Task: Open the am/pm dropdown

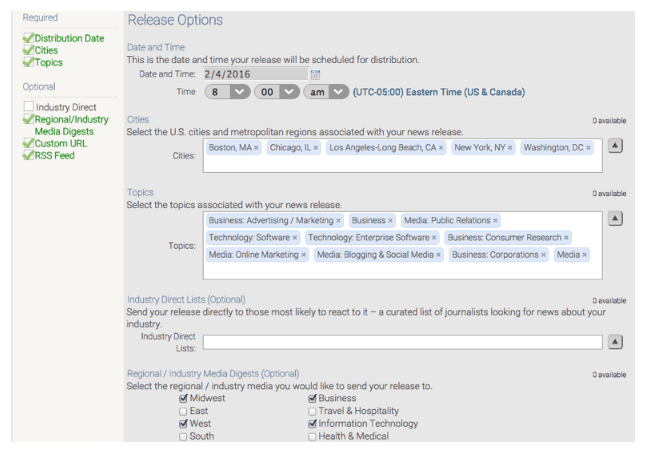Action: point(325,92)
